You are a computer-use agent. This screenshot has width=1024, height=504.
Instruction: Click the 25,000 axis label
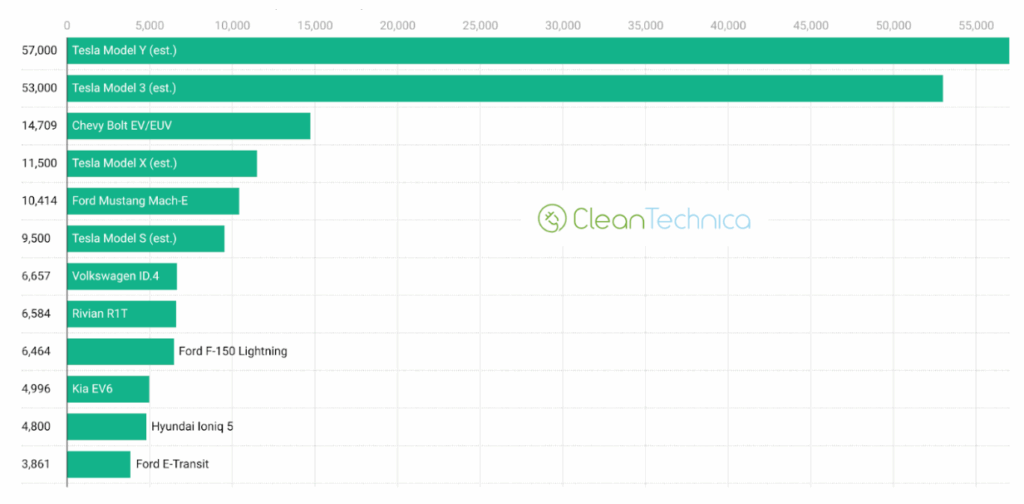coord(480,25)
